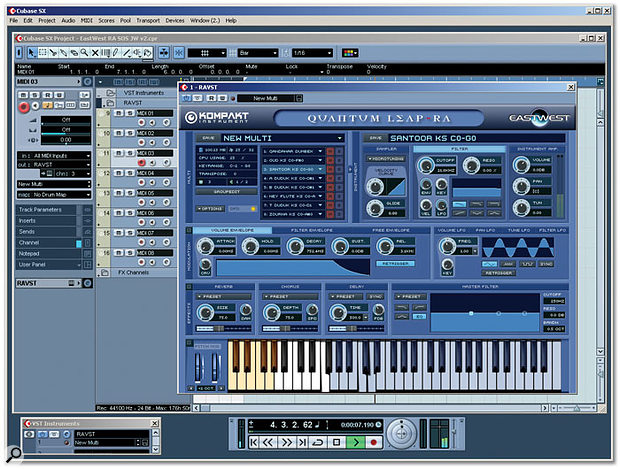Open the 1/16 quantize dropdown
Viewport: 620px width, 469px height.
[312, 53]
